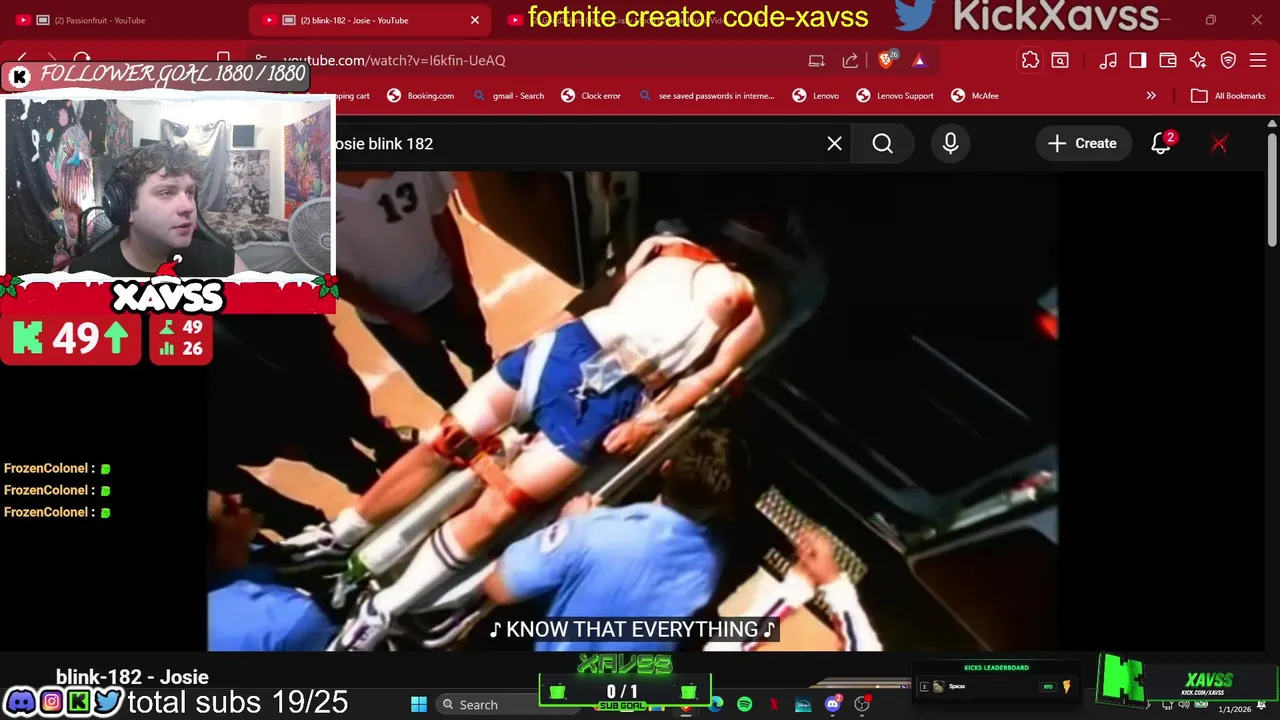Share this page via the share icon
1280x720 pixels.
pyautogui.click(x=850, y=60)
